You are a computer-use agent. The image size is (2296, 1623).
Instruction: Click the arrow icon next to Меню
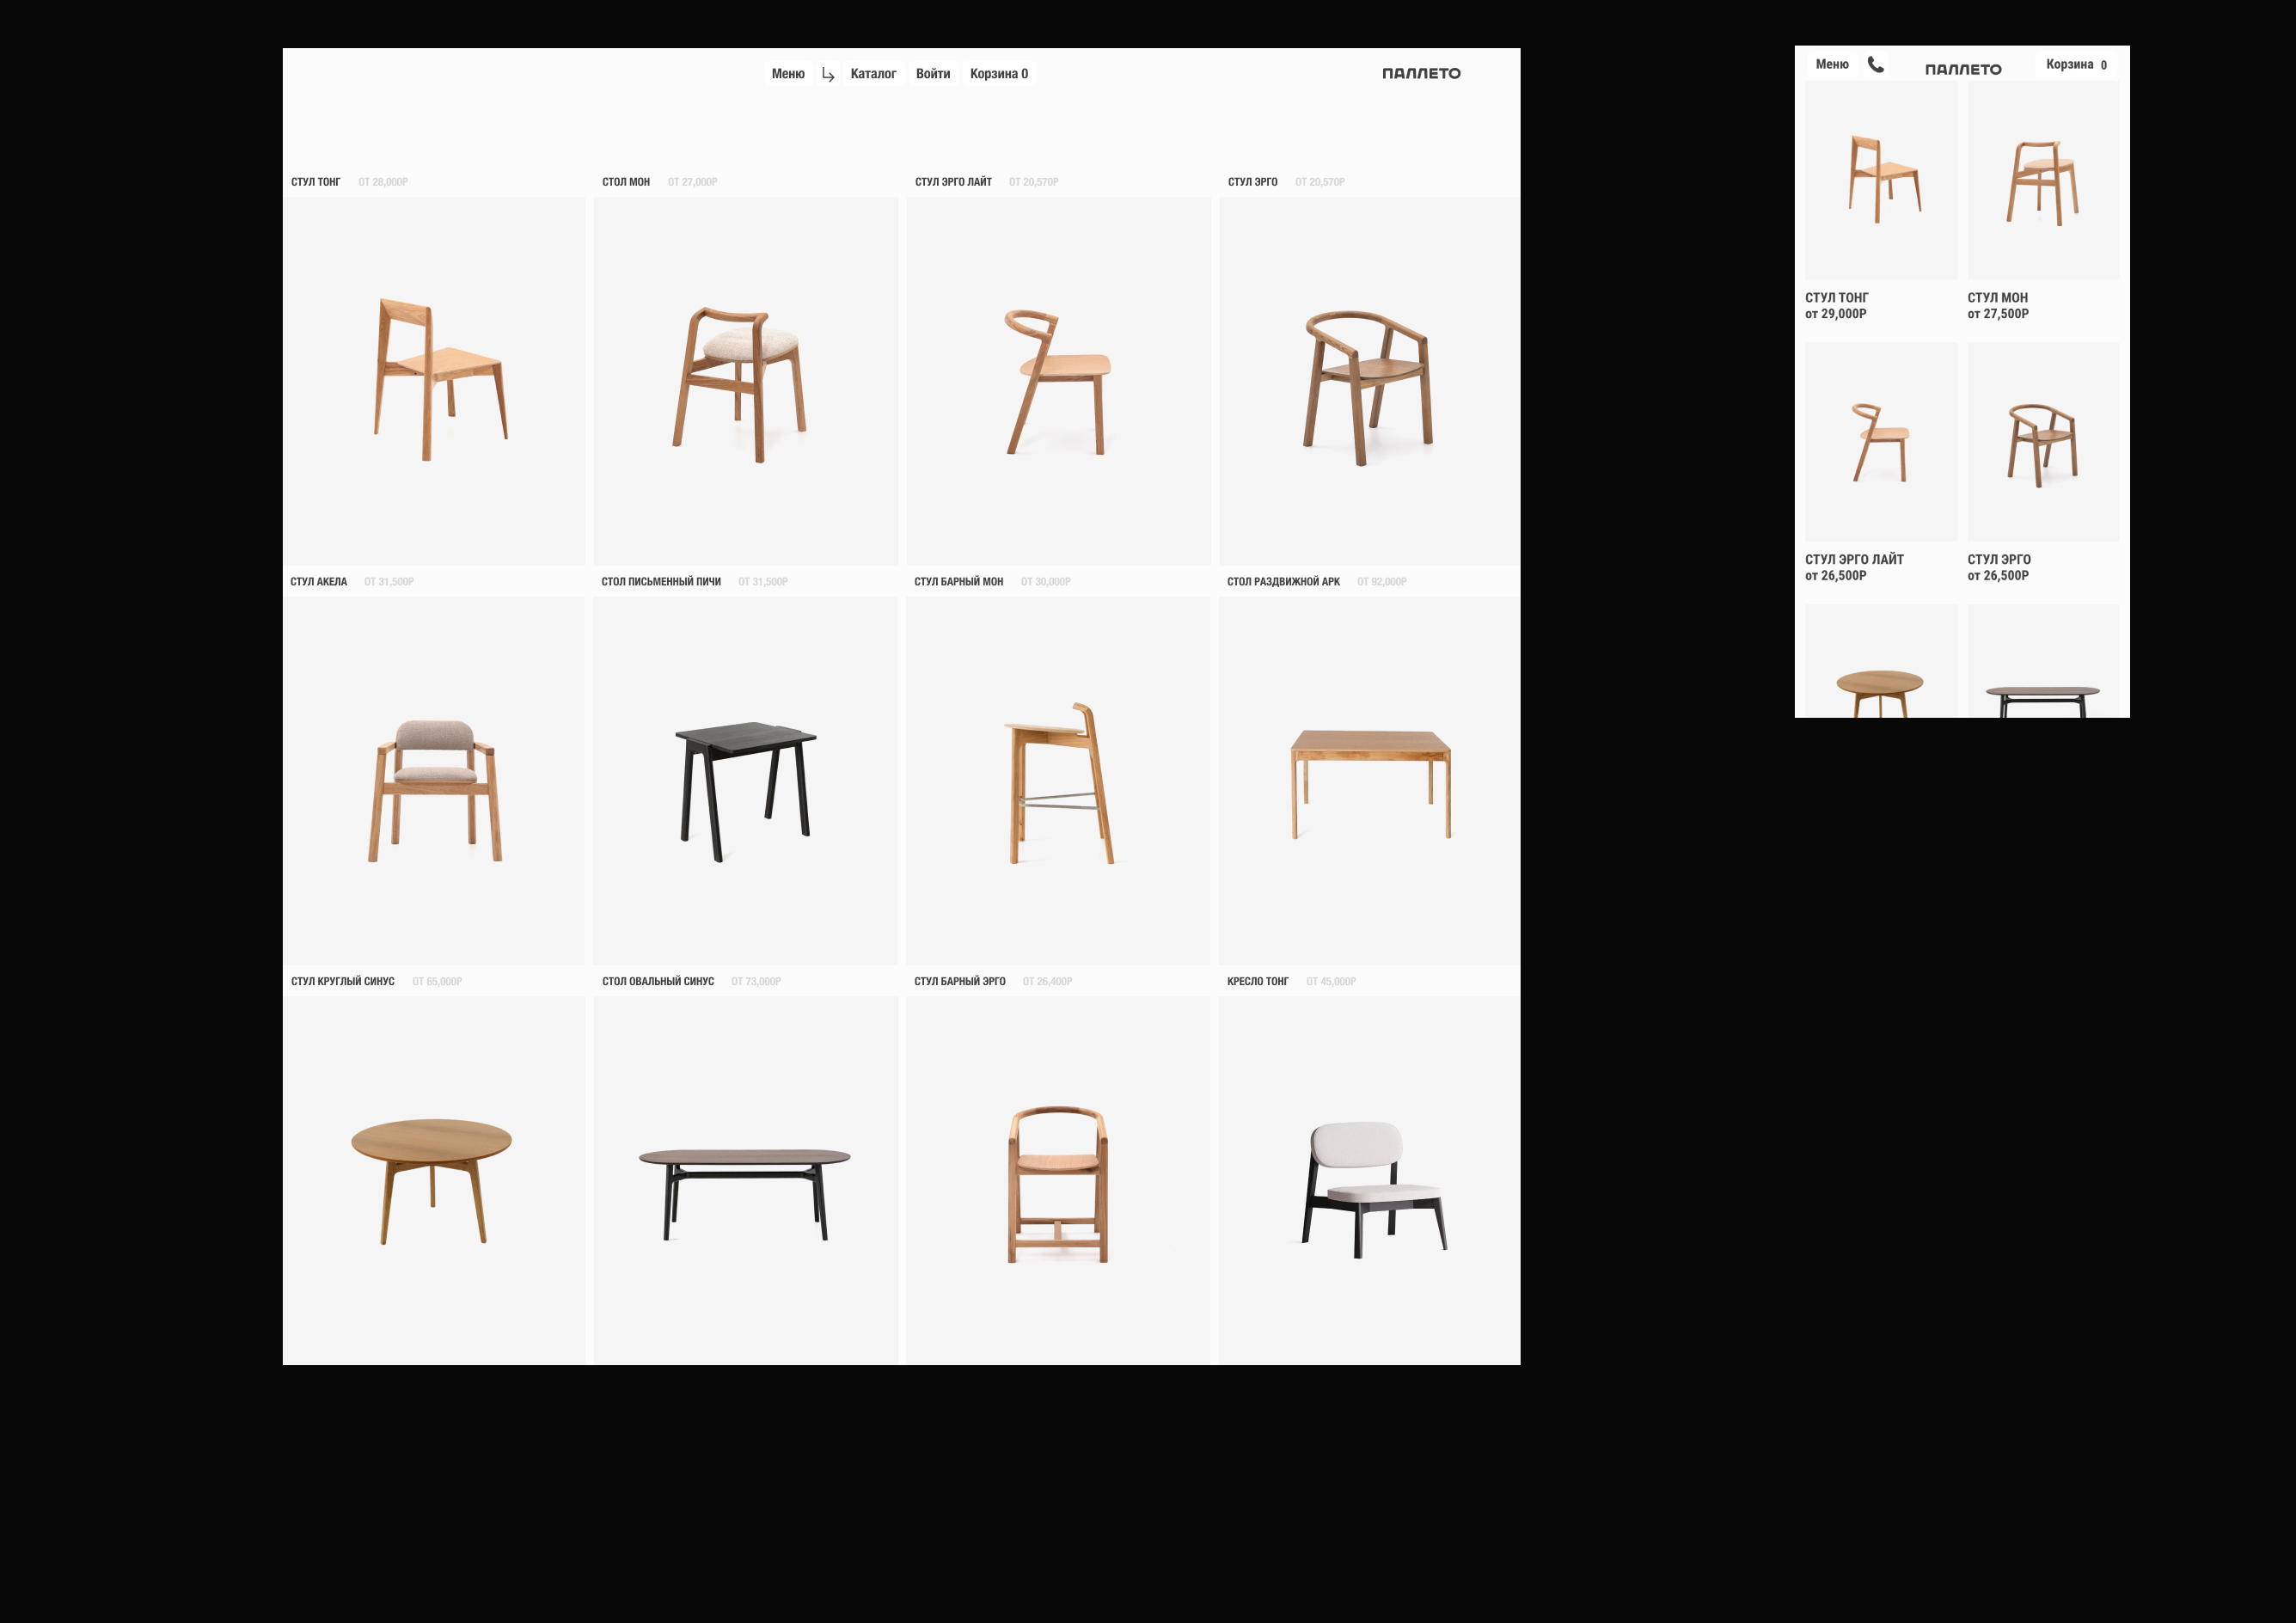828,75
